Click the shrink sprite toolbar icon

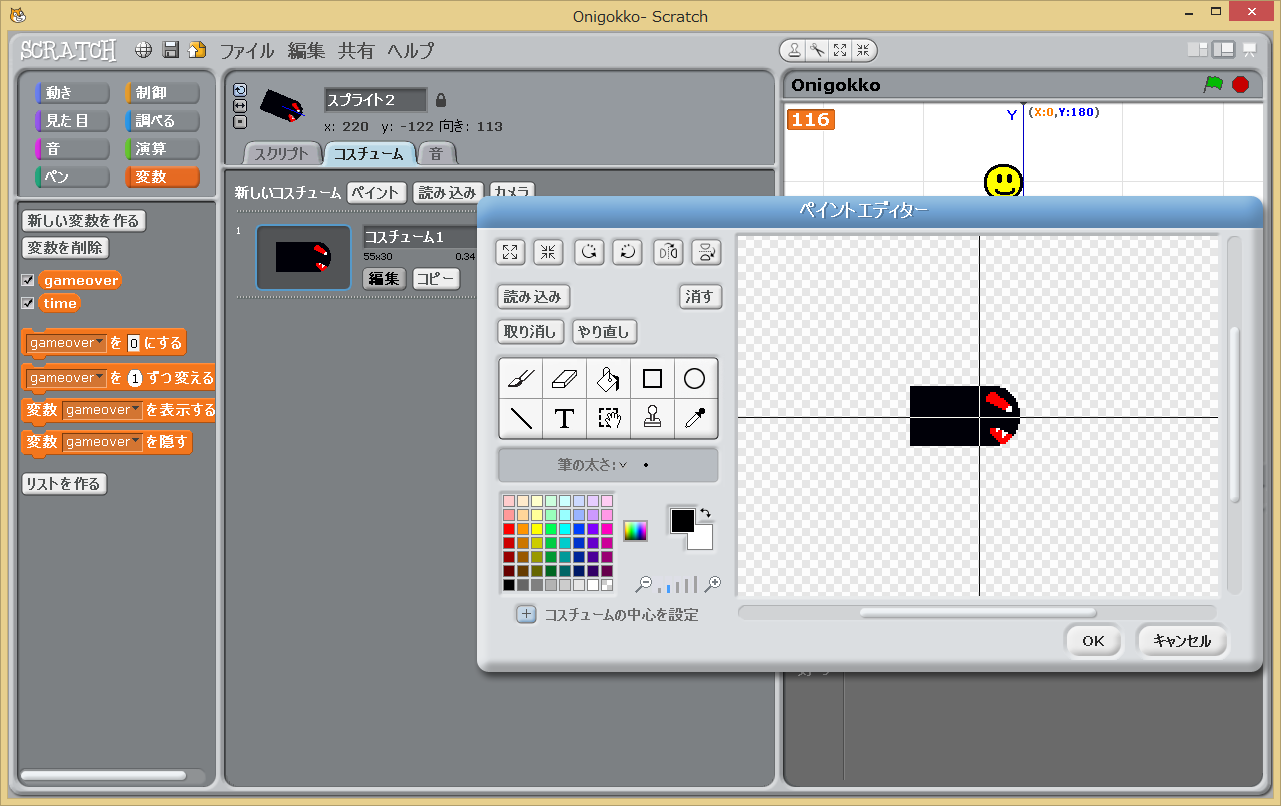pyautogui.click(x=863, y=50)
